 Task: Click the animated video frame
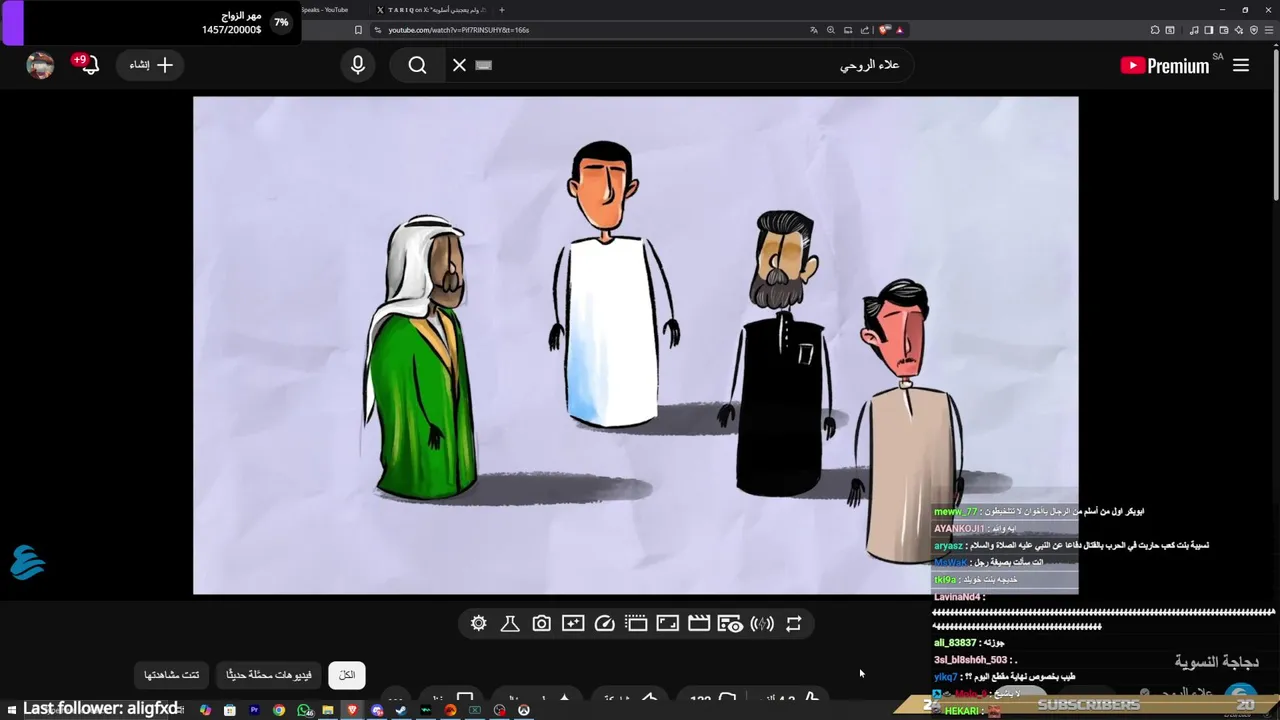[635, 345]
